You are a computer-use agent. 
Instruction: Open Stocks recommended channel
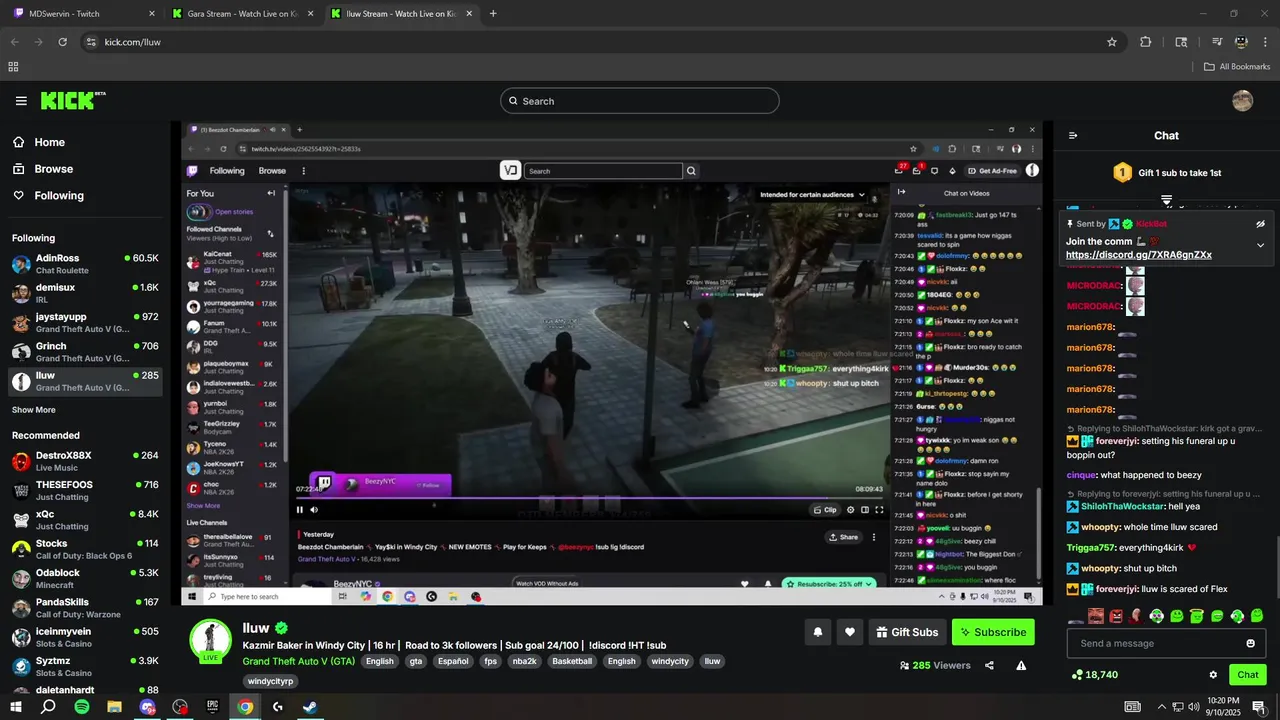tap(85, 549)
